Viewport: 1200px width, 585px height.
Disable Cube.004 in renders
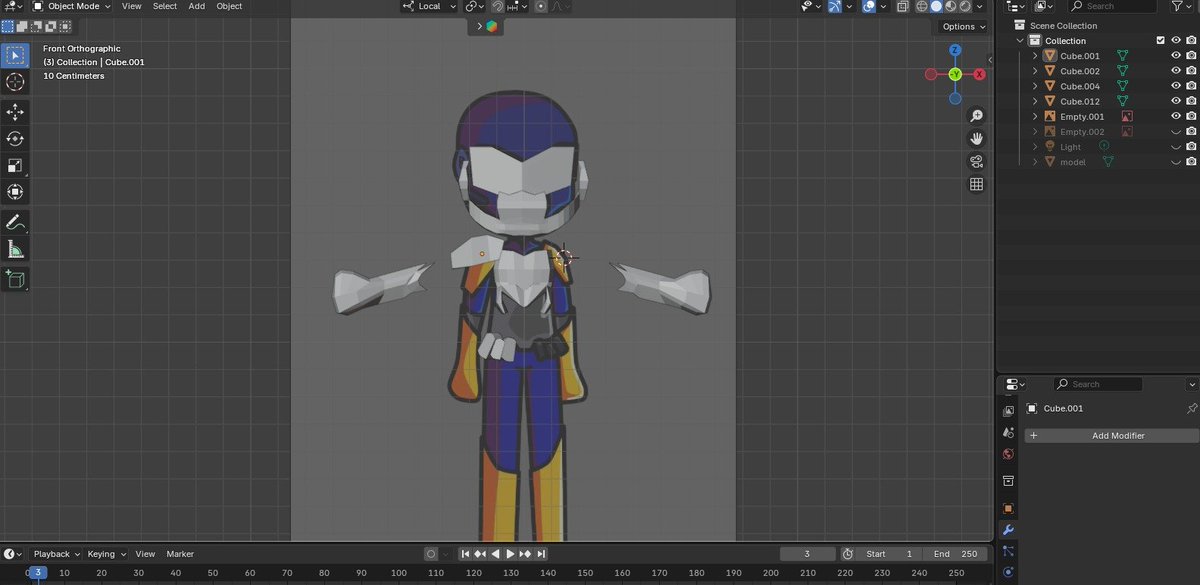click(1191, 86)
